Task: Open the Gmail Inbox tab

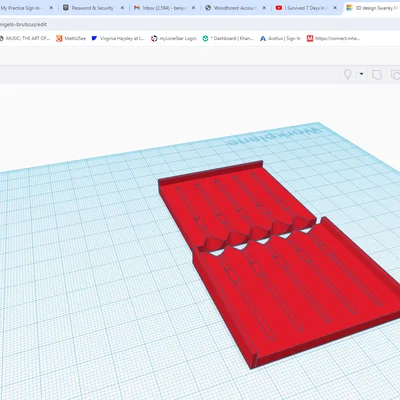Action: point(164,8)
